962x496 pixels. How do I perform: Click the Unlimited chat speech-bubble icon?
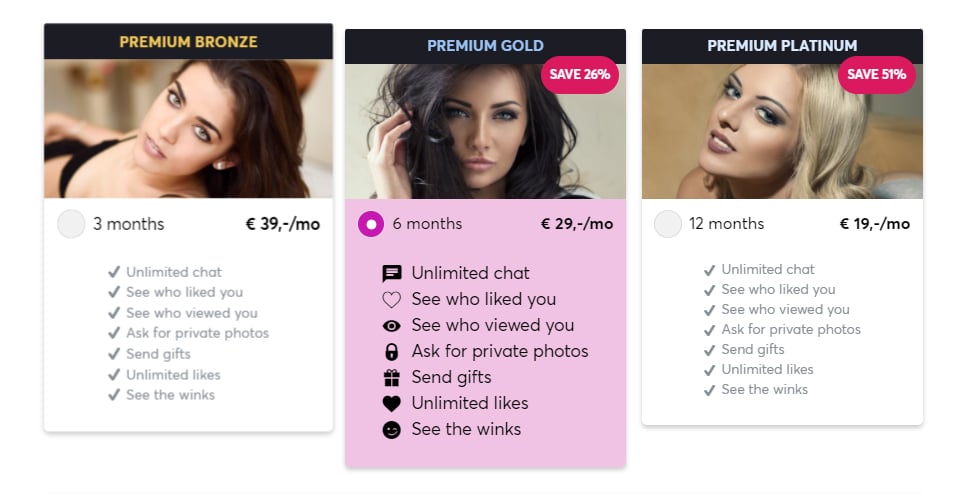click(392, 273)
